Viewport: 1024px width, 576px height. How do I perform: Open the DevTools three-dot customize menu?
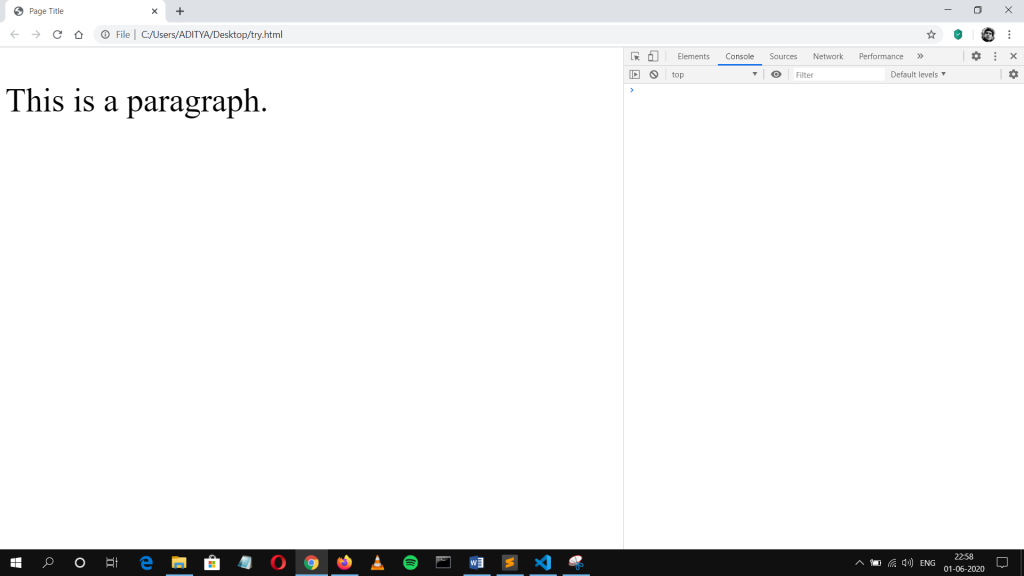click(x=995, y=57)
